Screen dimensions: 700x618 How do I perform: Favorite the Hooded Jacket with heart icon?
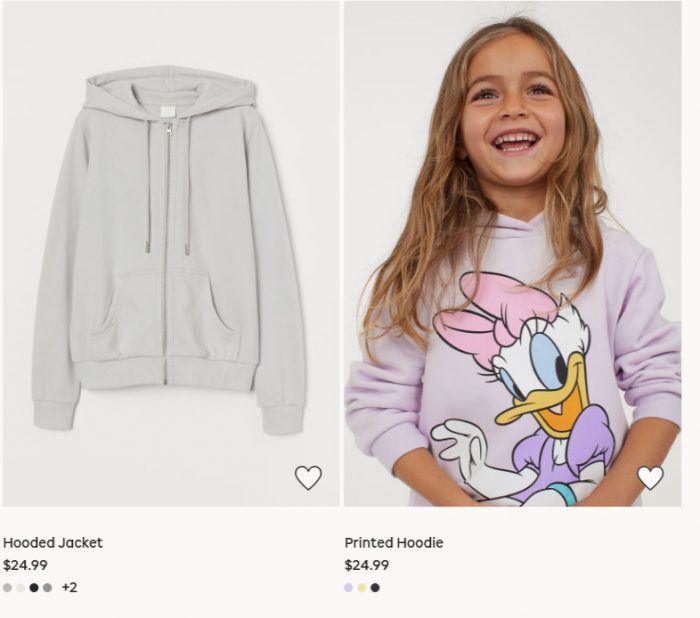point(308,478)
